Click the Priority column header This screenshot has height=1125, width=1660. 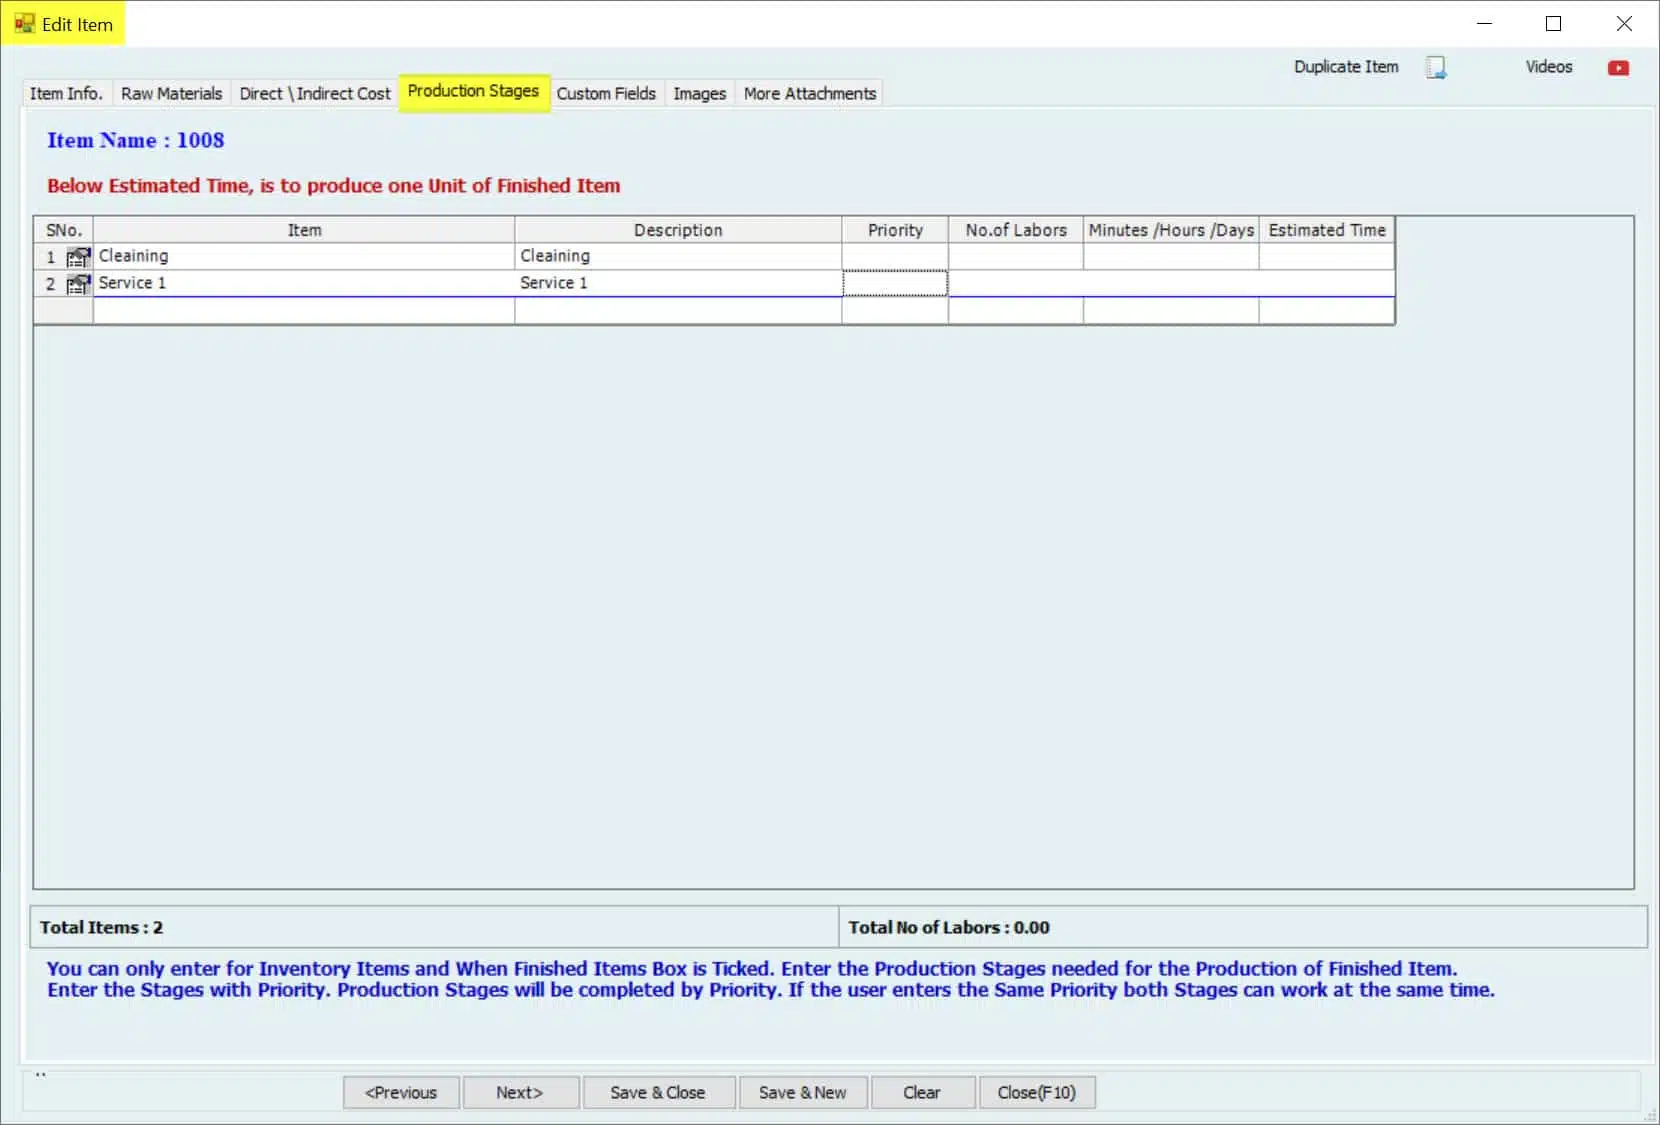click(895, 230)
